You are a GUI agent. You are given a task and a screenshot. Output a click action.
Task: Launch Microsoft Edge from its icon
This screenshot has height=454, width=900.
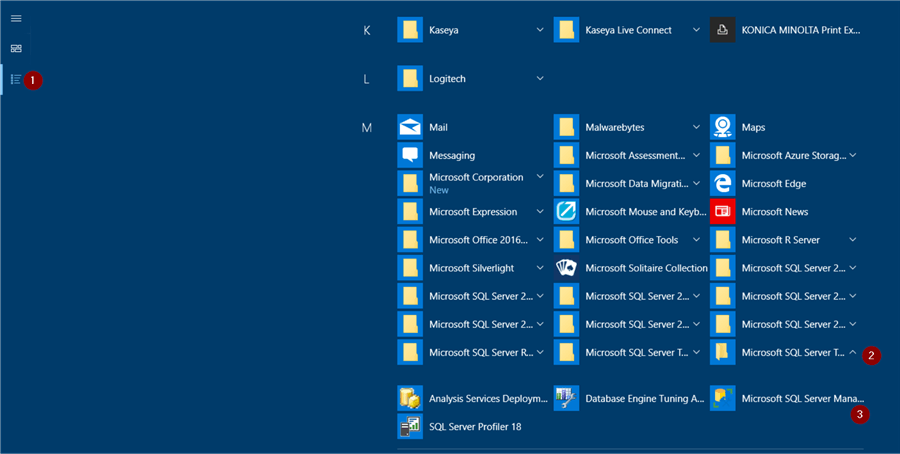pyautogui.click(x=723, y=183)
